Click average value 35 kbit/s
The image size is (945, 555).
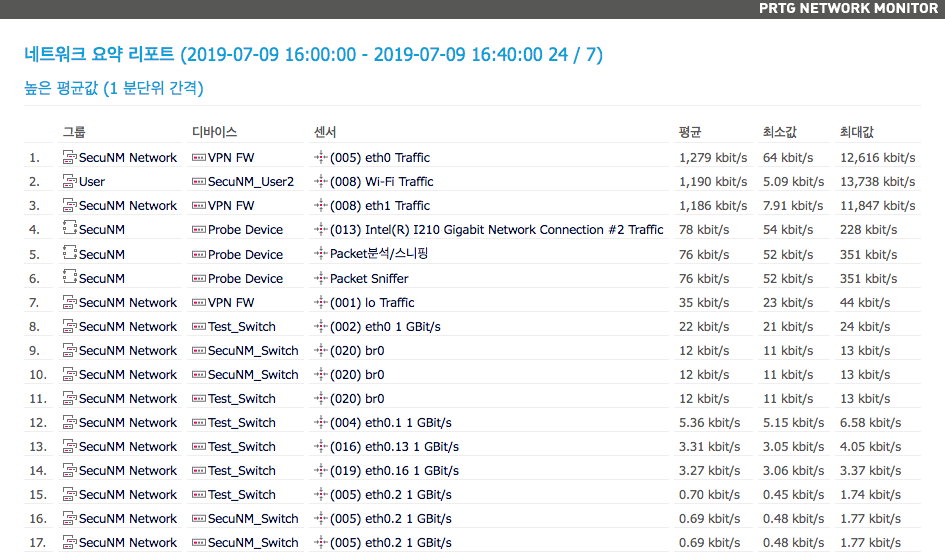pyautogui.click(x=704, y=303)
